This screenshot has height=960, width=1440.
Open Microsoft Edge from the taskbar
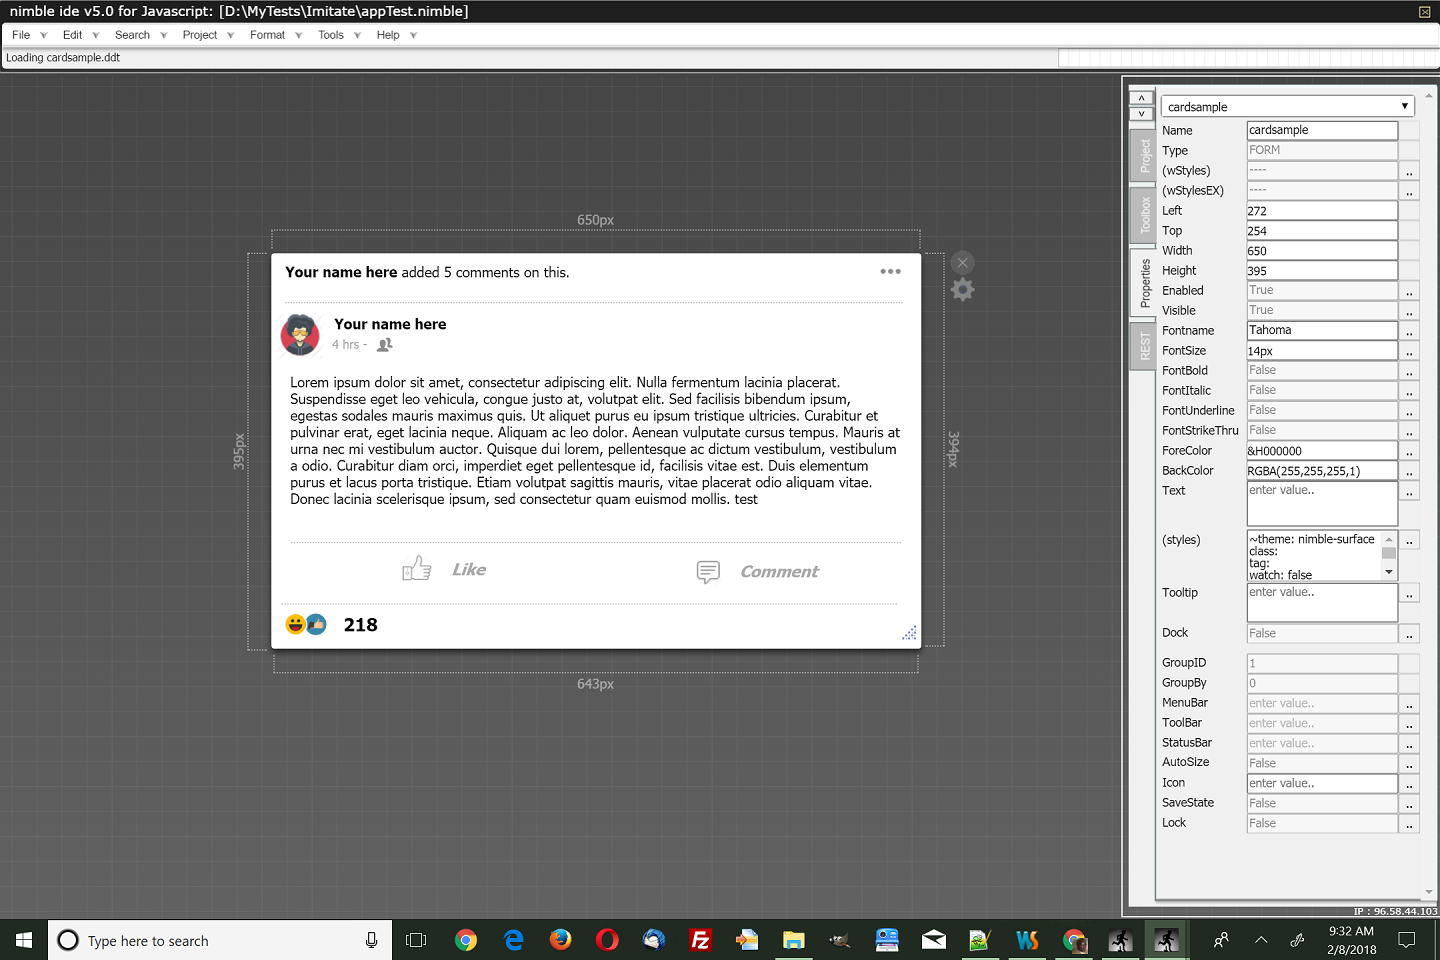tap(514, 940)
